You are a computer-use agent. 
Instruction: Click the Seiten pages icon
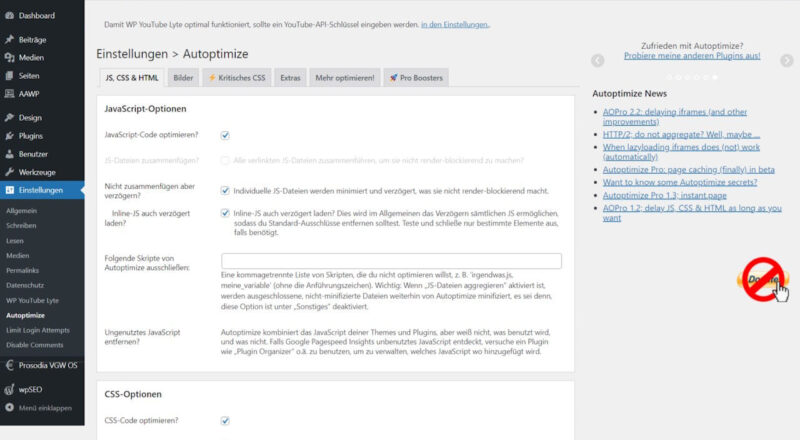(9, 75)
